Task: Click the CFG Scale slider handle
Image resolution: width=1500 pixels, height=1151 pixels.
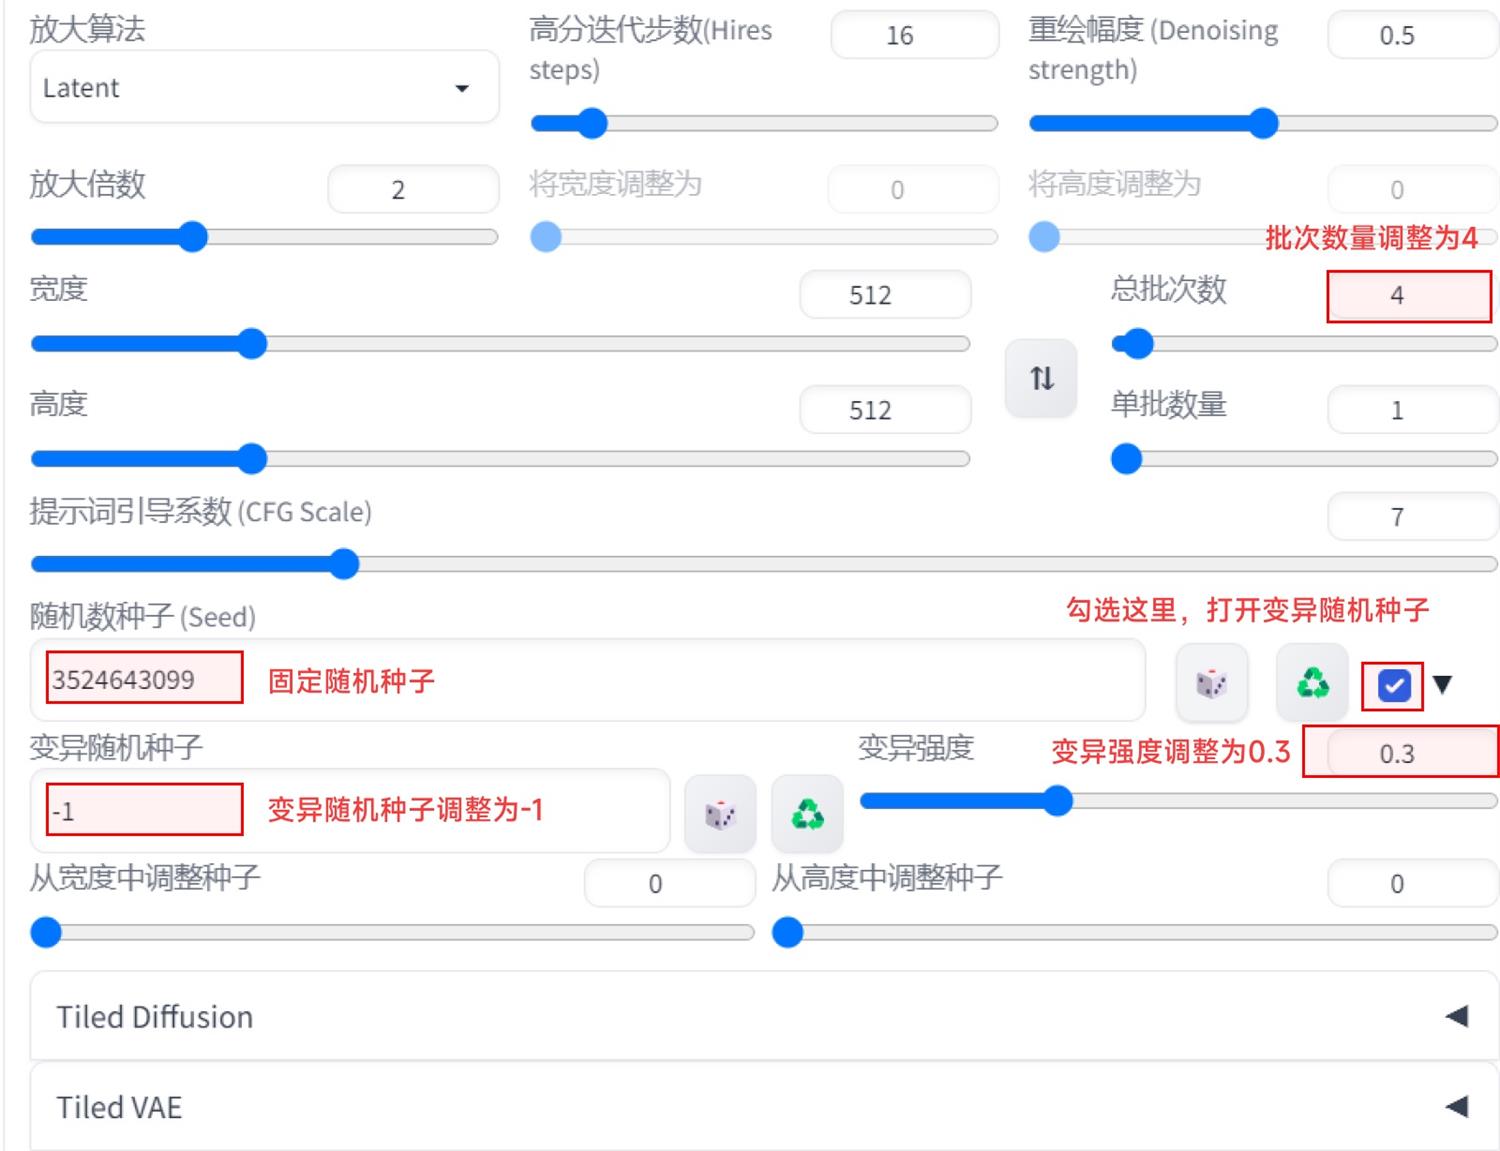Action: 343,564
